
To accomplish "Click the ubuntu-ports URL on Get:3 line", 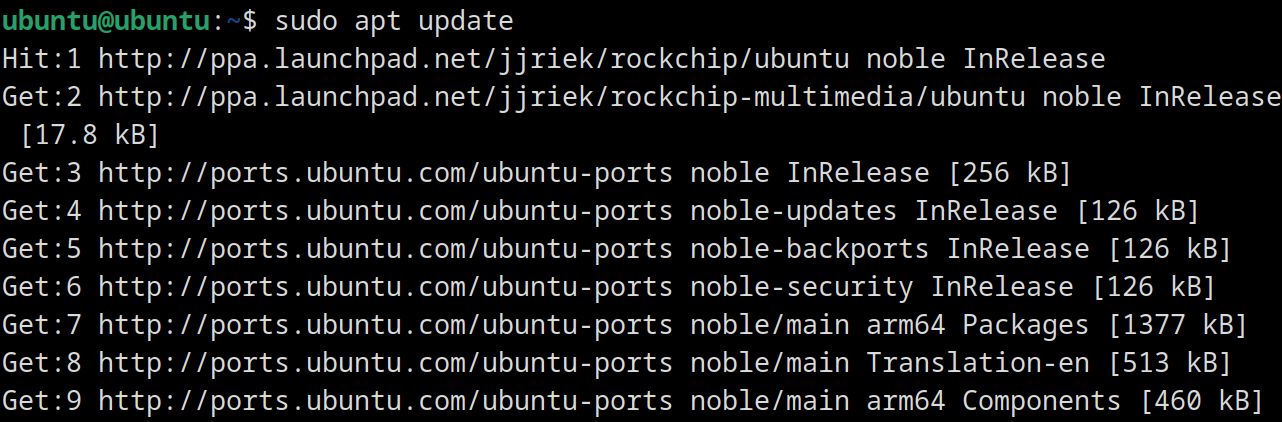I will coord(386,173).
